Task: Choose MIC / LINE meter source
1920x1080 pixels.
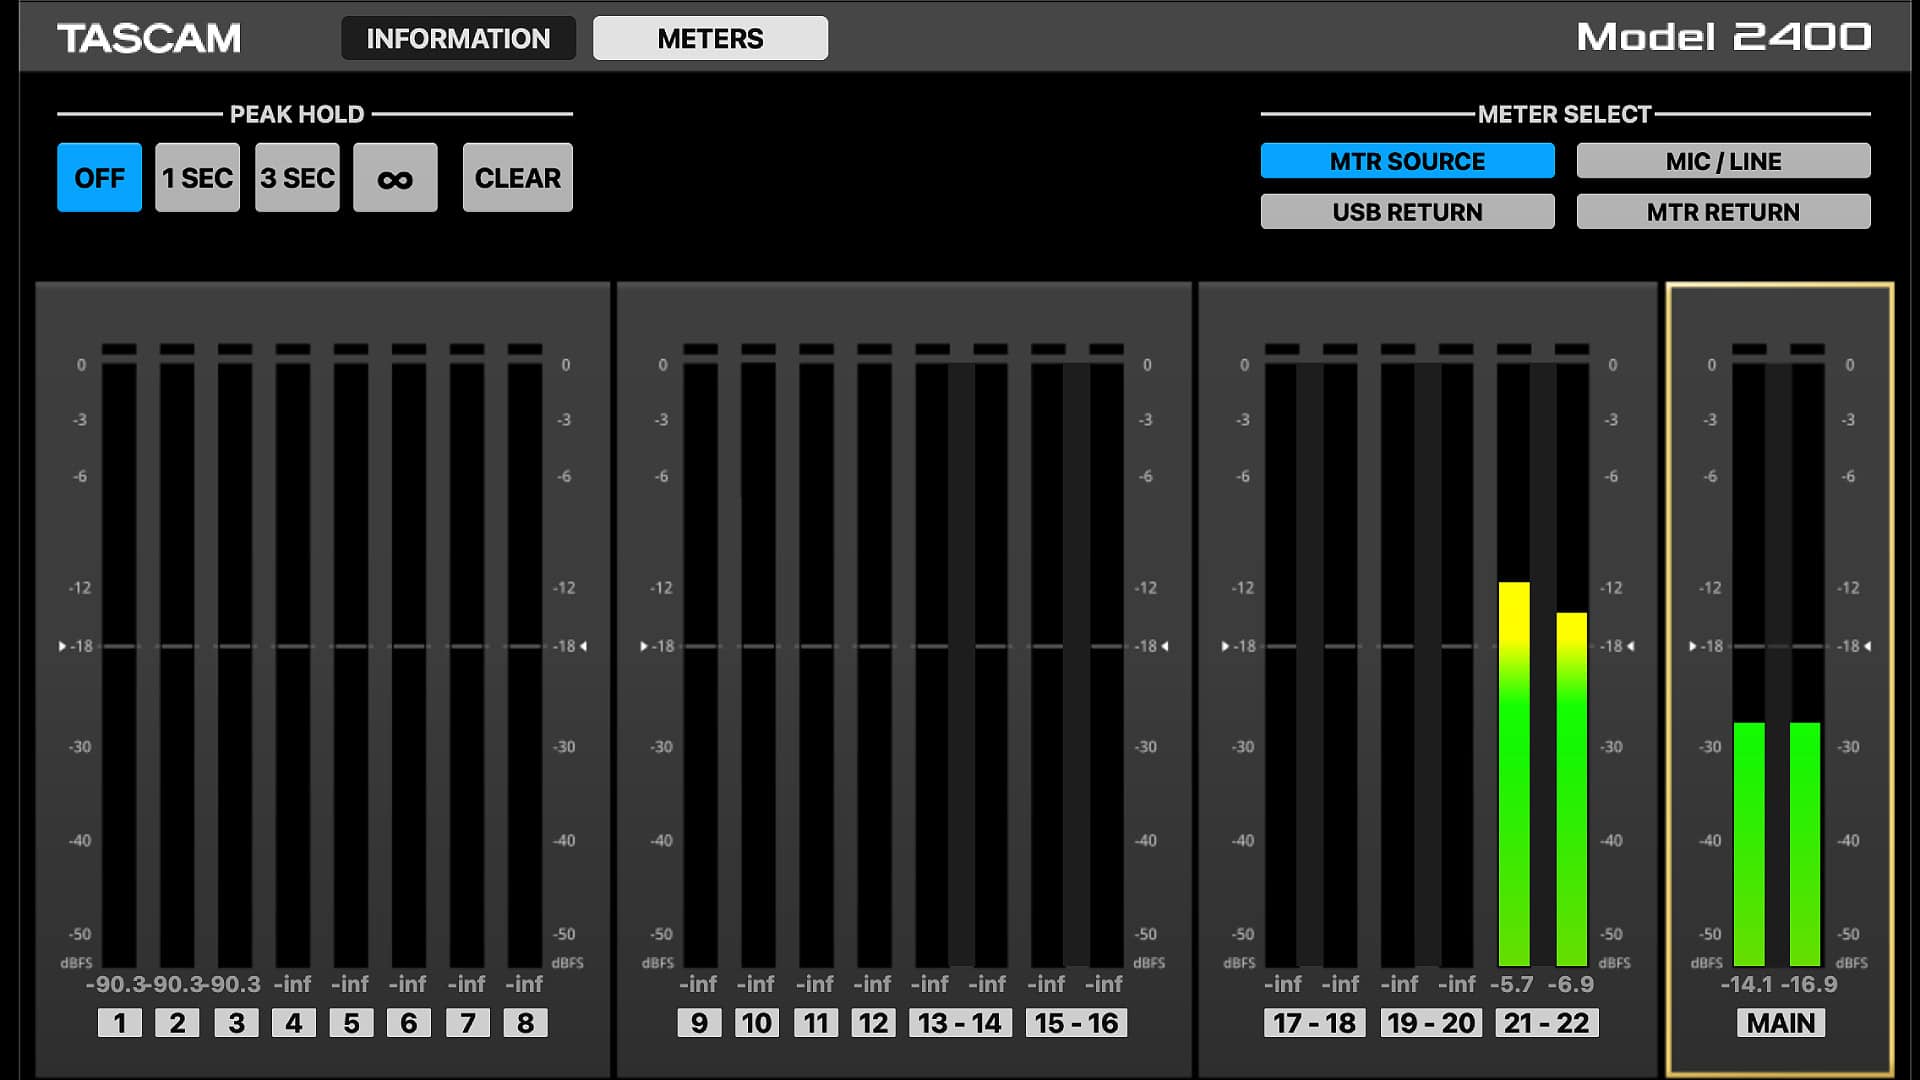Action: pyautogui.click(x=1723, y=161)
